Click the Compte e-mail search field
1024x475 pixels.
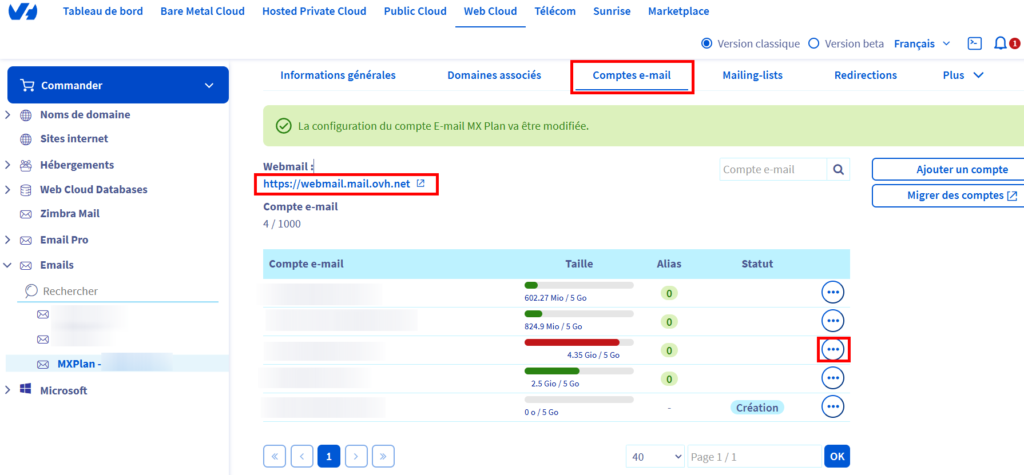773,169
